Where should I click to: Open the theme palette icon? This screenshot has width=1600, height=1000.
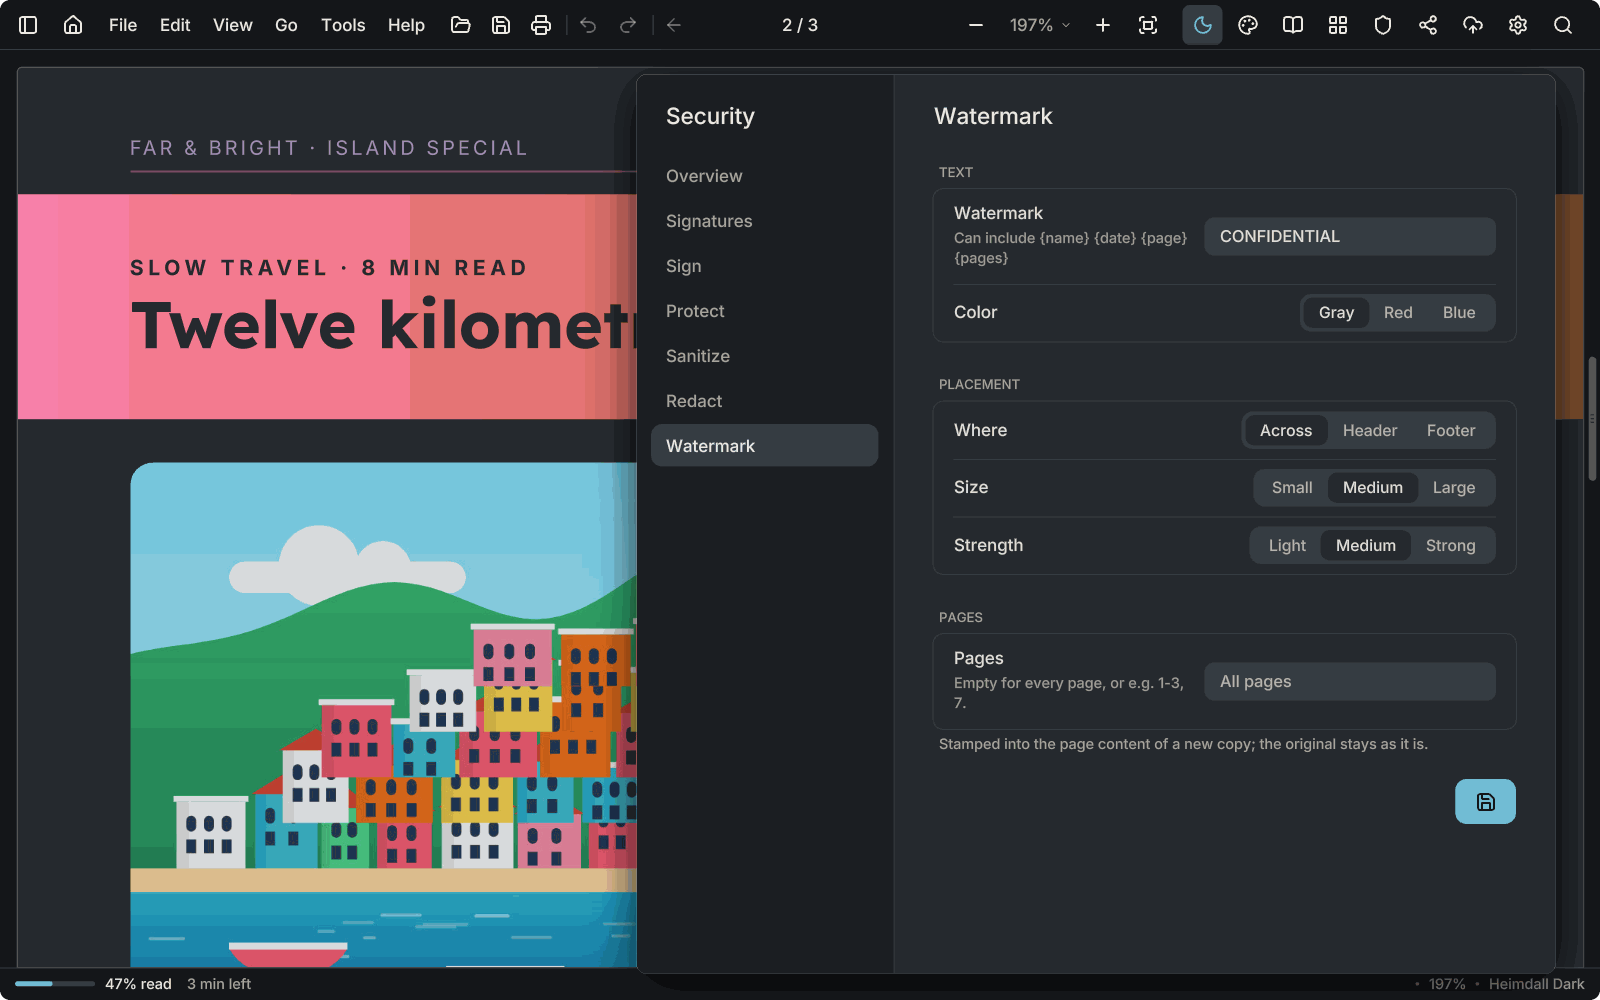pos(1248,25)
